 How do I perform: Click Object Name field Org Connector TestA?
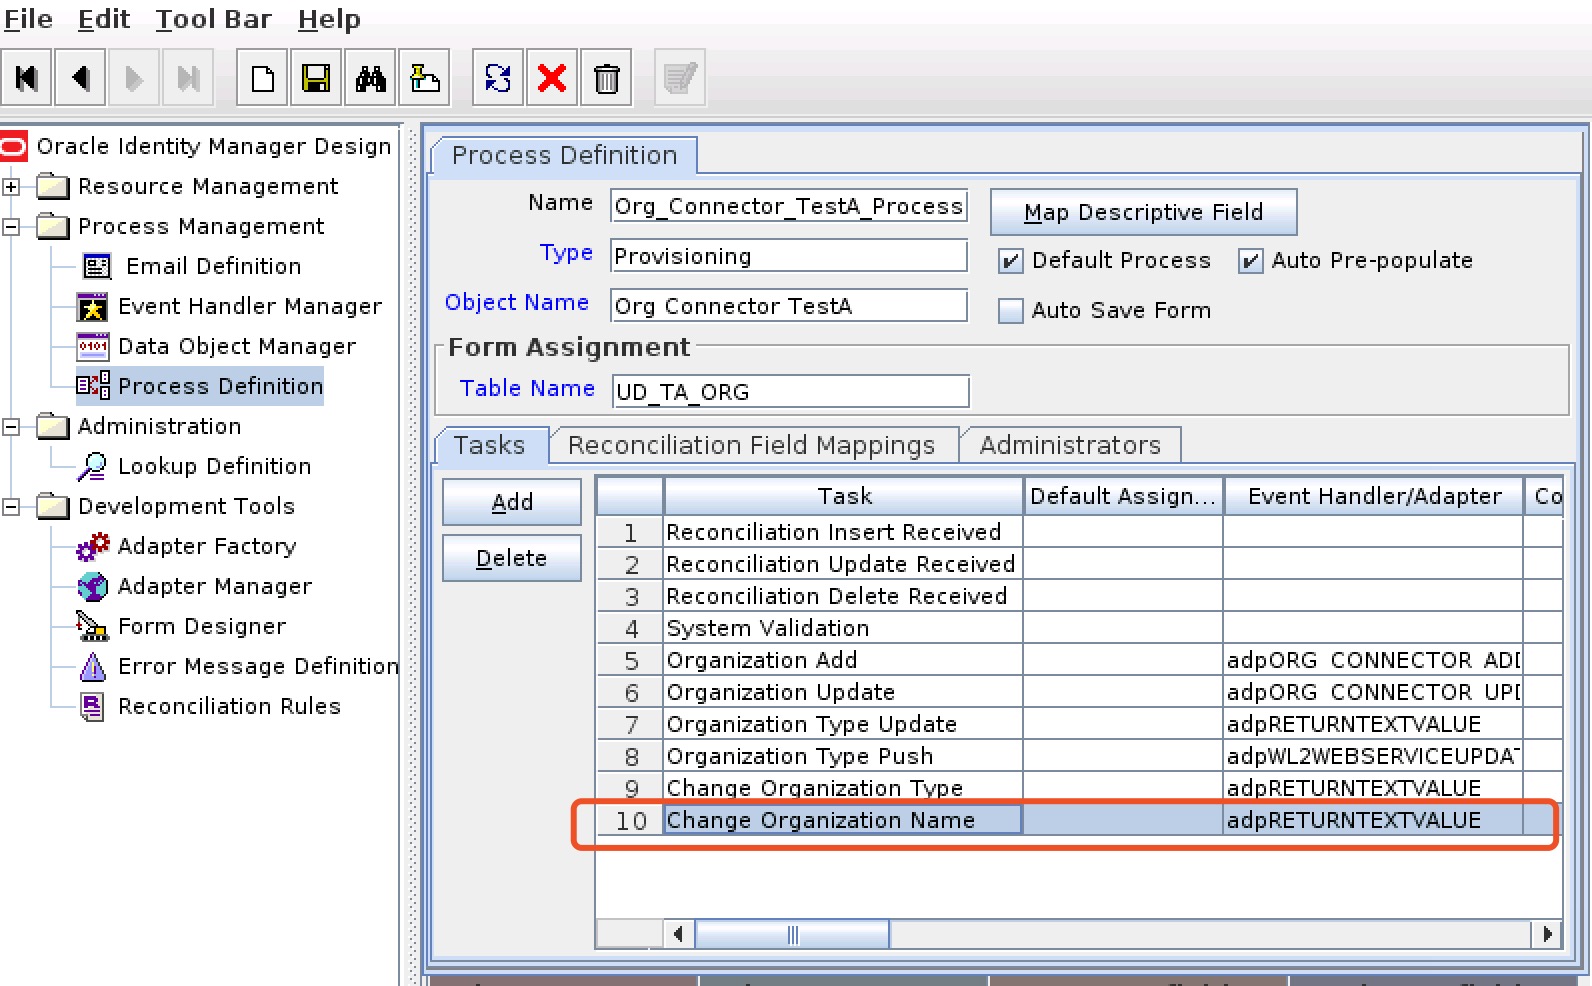[x=789, y=306]
